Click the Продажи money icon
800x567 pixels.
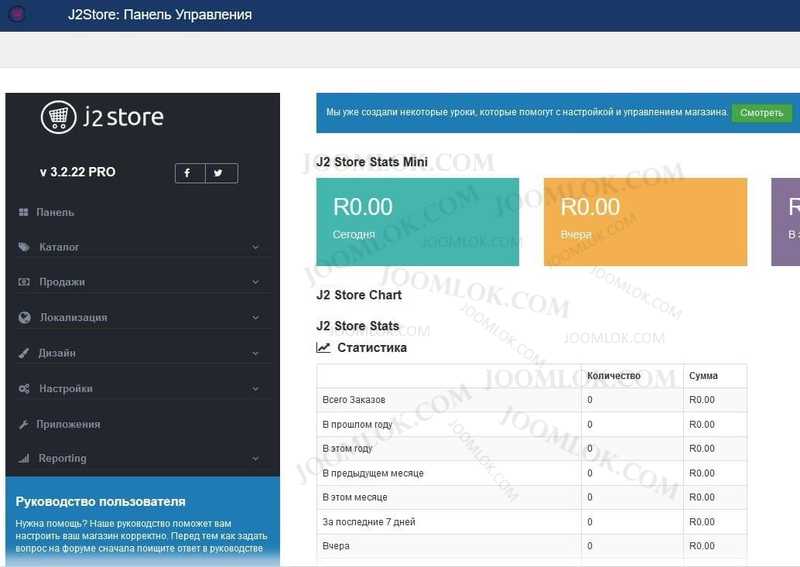pyautogui.click(x=24, y=282)
